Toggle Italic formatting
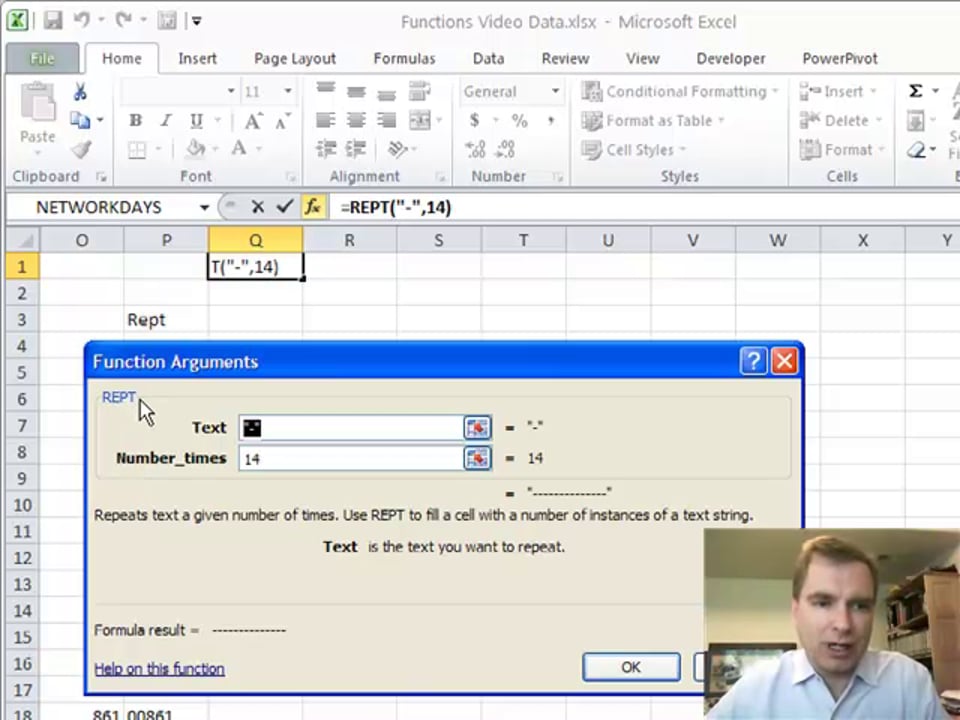960x720 pixels. coord(165,121)
